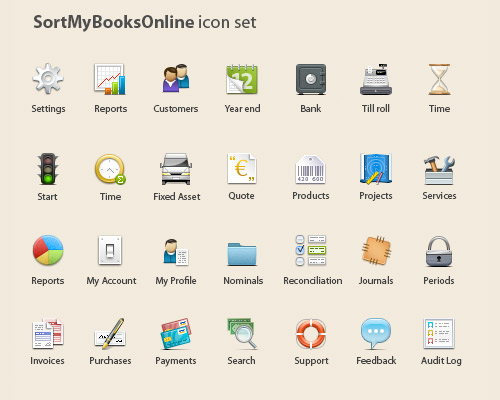This screenshot has width=500, height=400.
Task: Open the Reconciliation checklist icon
Action: coord(311,250)
